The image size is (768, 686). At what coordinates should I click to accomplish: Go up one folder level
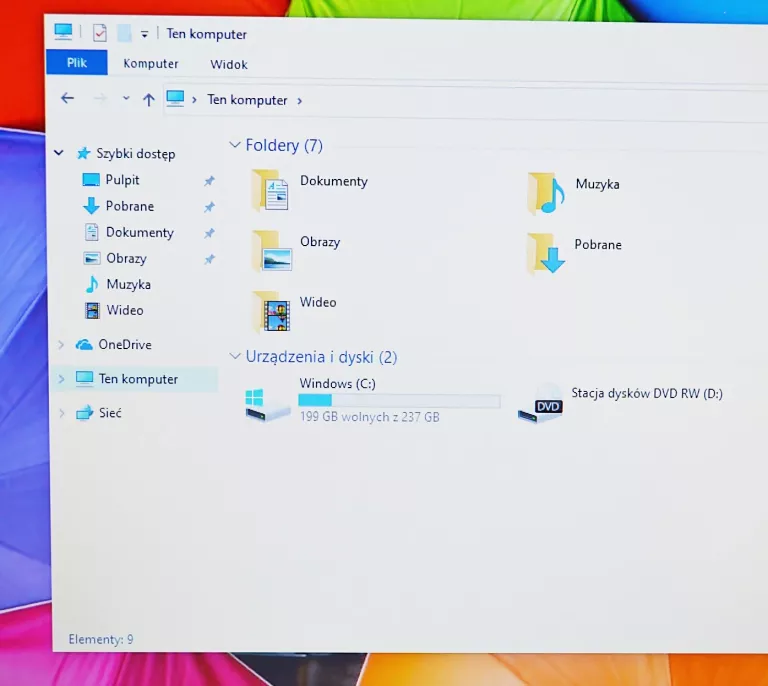(148, 100)
